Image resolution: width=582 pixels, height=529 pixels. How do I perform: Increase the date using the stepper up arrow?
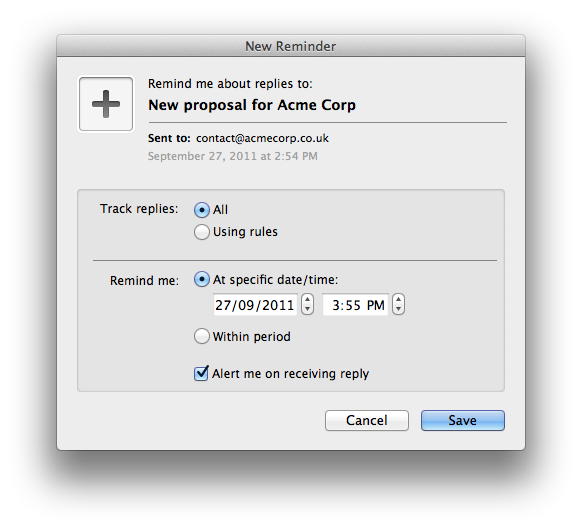(x=307, y=299)
